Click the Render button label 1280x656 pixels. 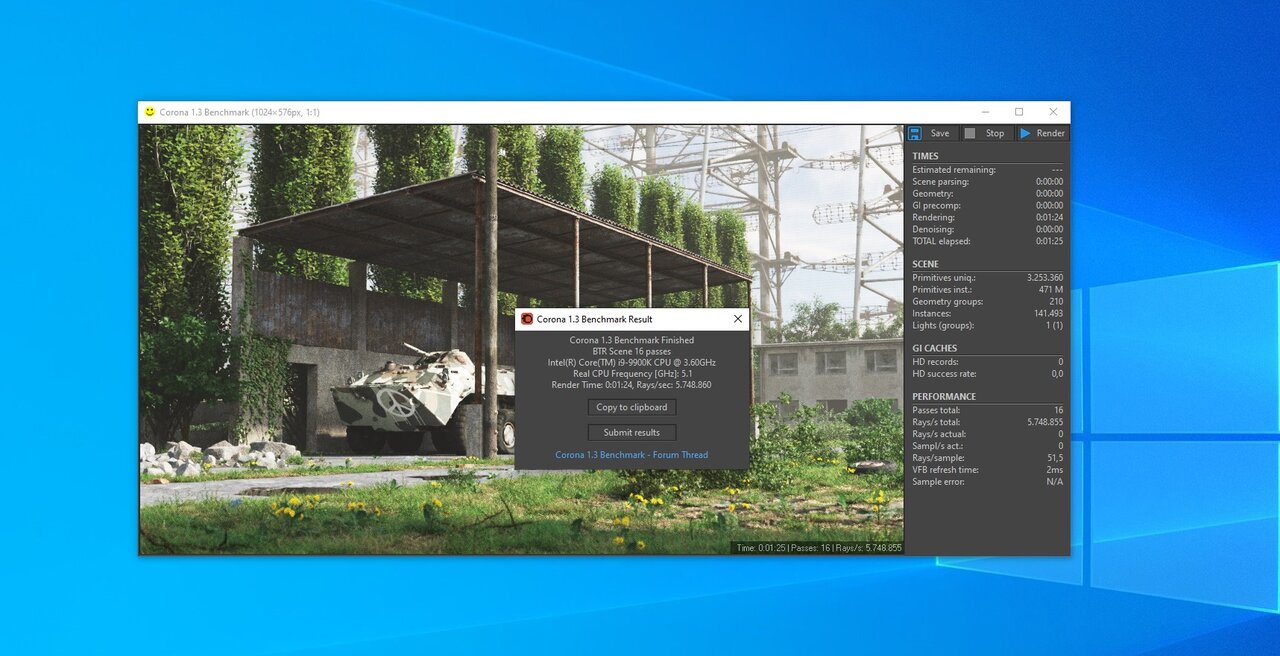[1051, 133]
